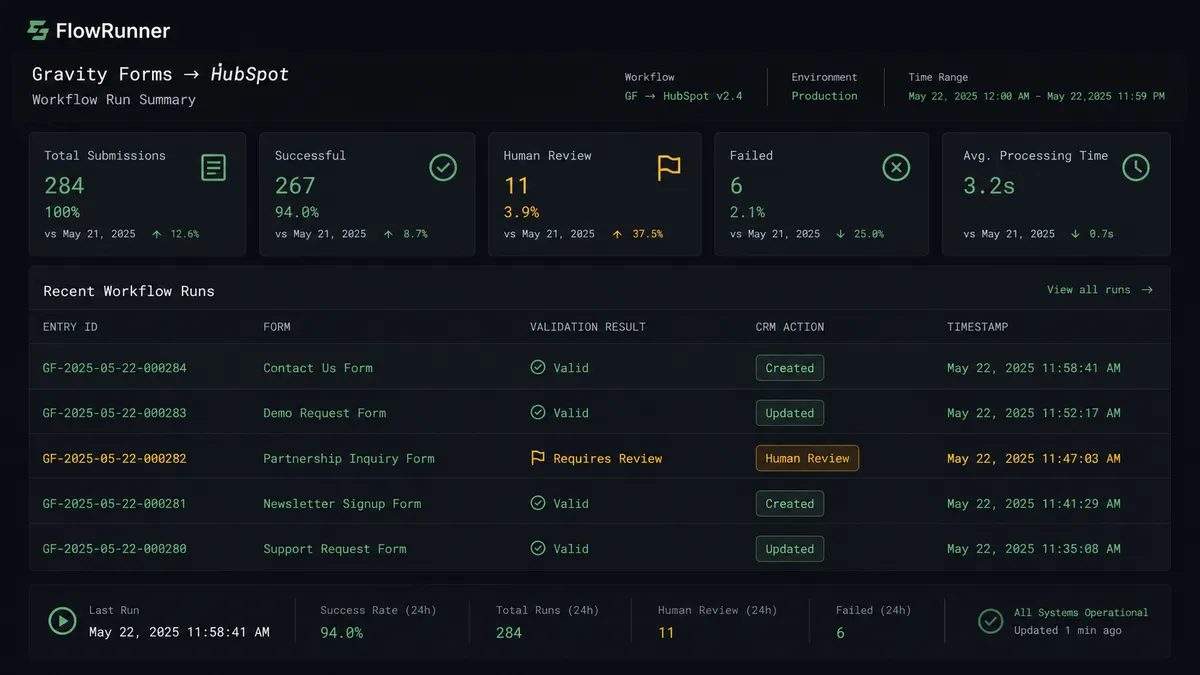The image size is (1200, 675).
Task: Click the Avg. Processing Time clock icon
Action: (1136, 168)
